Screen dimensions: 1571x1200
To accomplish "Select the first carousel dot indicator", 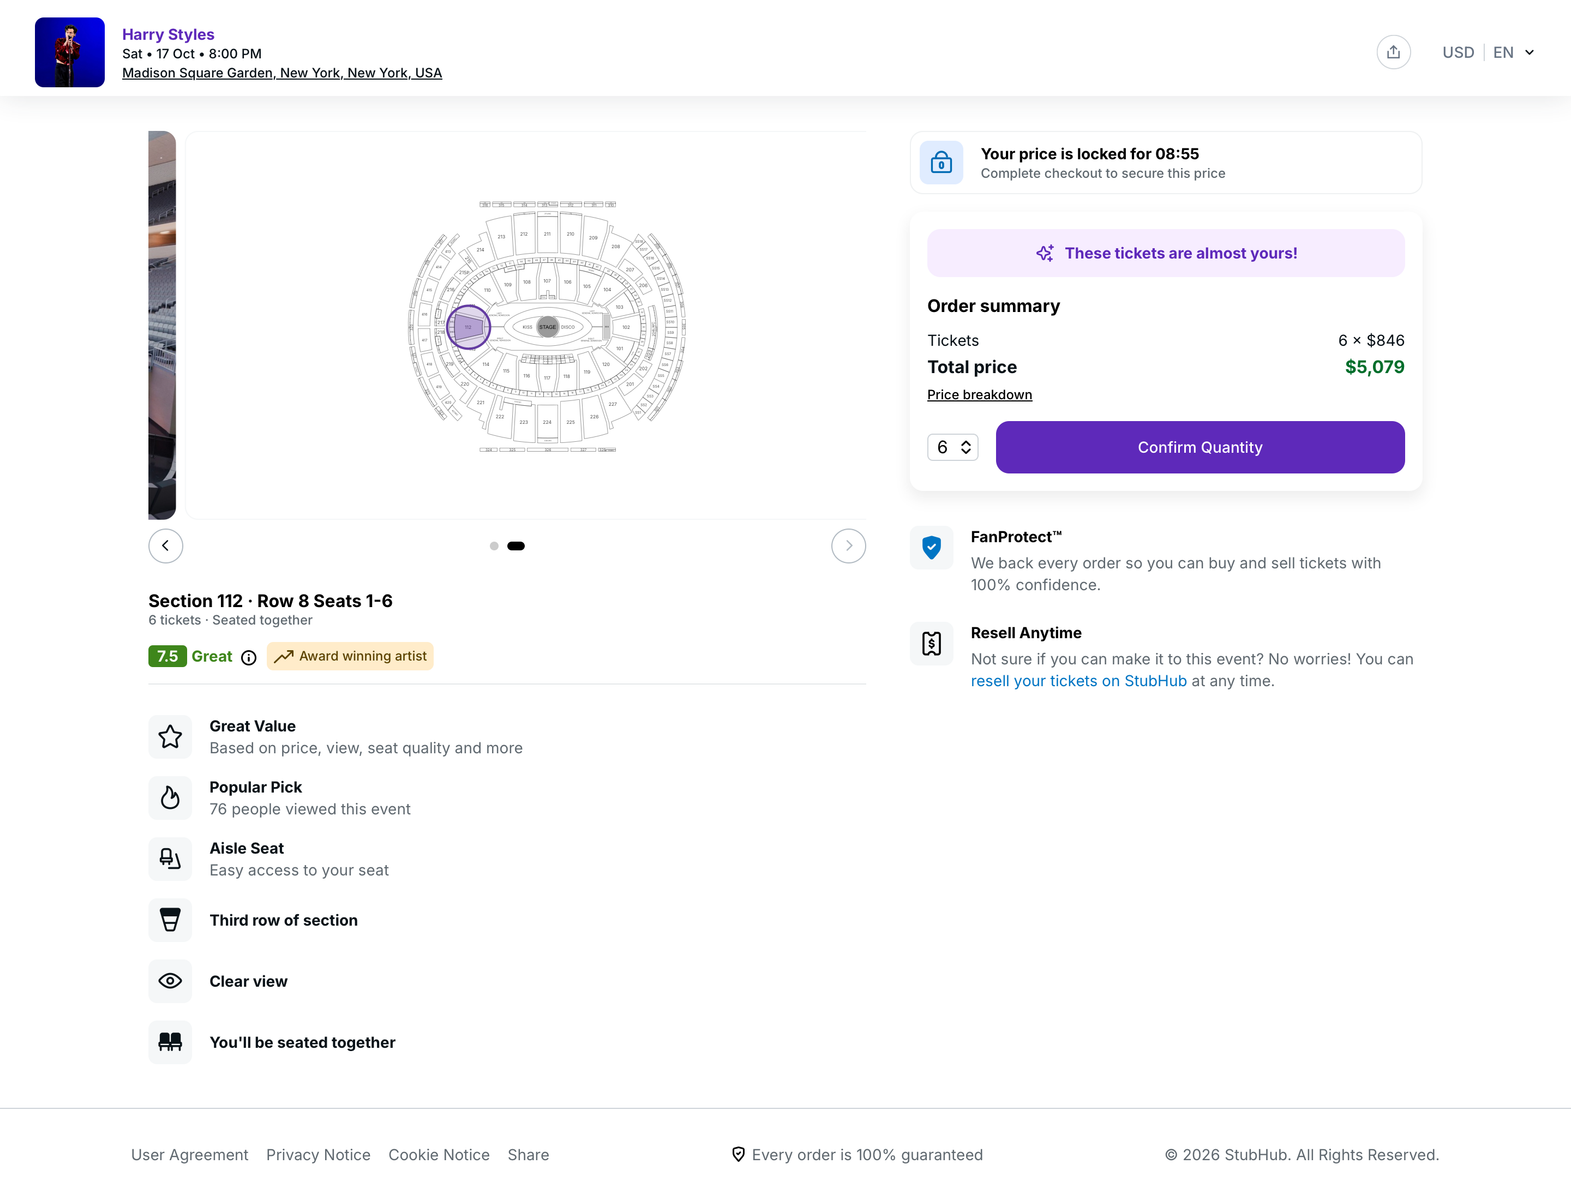I will point(494,546).
